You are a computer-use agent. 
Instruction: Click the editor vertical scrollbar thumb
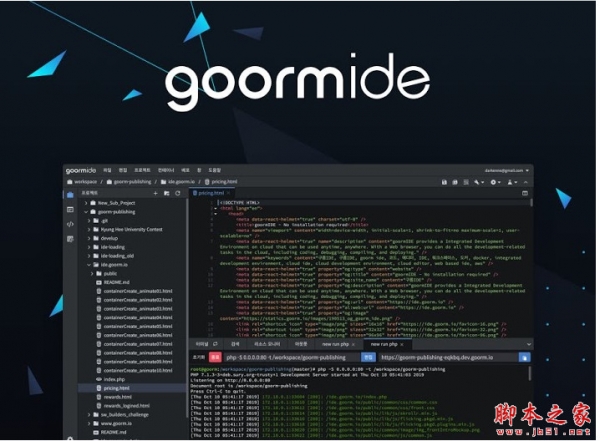531,203
